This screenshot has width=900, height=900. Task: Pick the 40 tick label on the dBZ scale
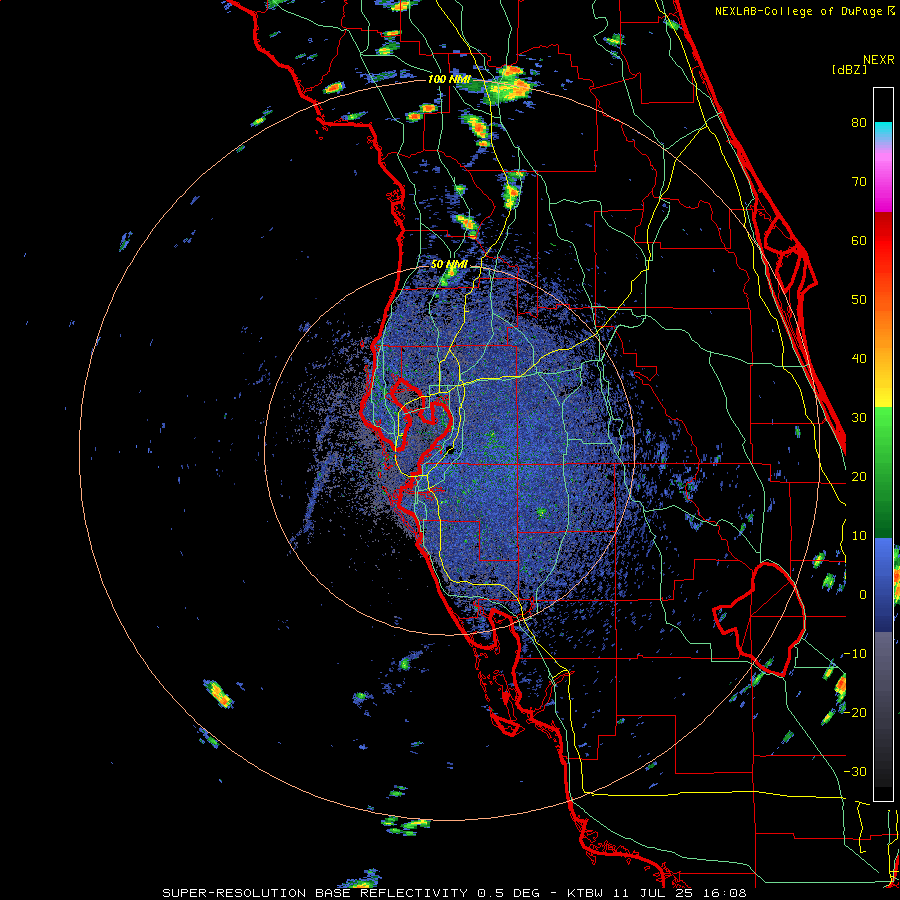(859, 359)
